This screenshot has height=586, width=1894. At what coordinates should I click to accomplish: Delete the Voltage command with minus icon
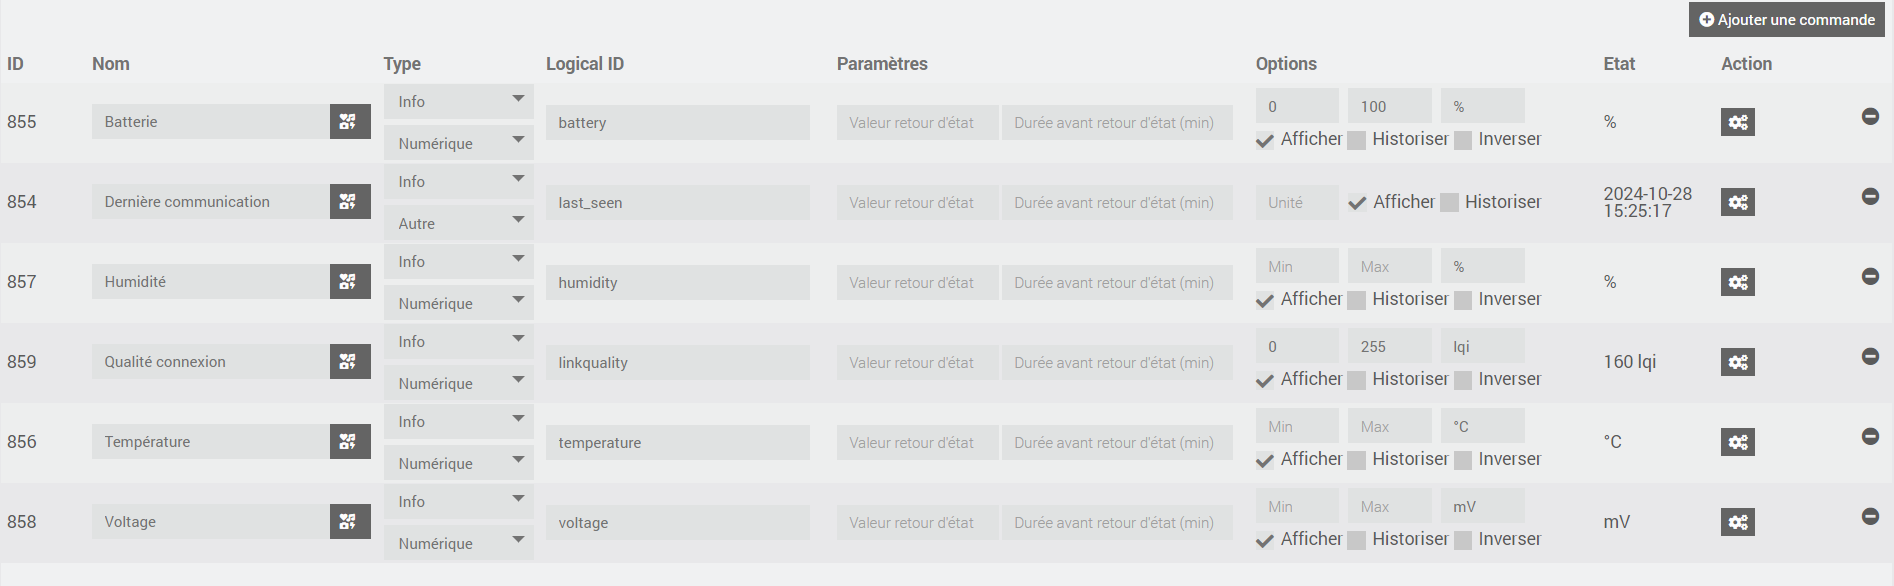pyautogui.click(x=1869, y=517)
